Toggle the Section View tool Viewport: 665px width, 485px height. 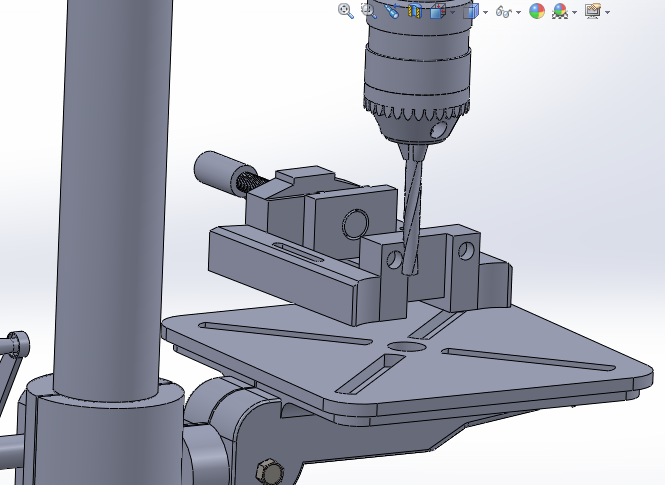click(x=414, y=11)
